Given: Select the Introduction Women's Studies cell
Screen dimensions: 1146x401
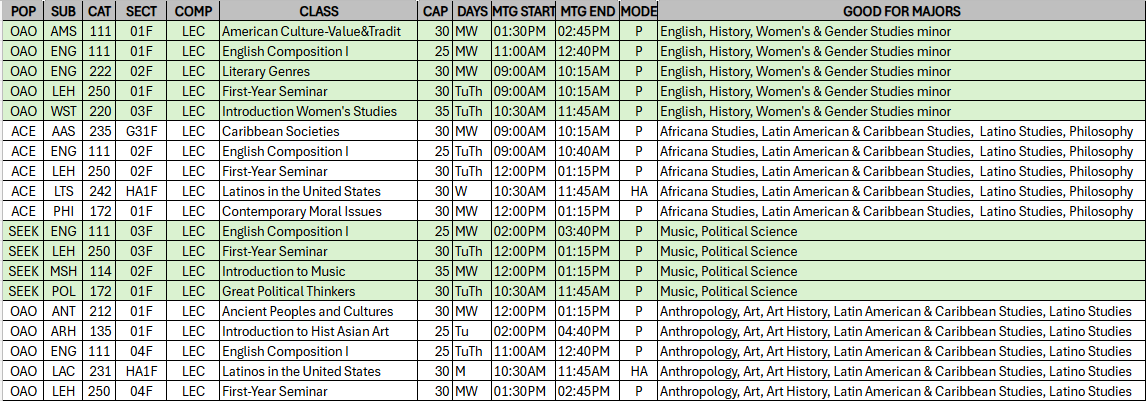Looking at the screenshot, I should [x=319, y=112].
